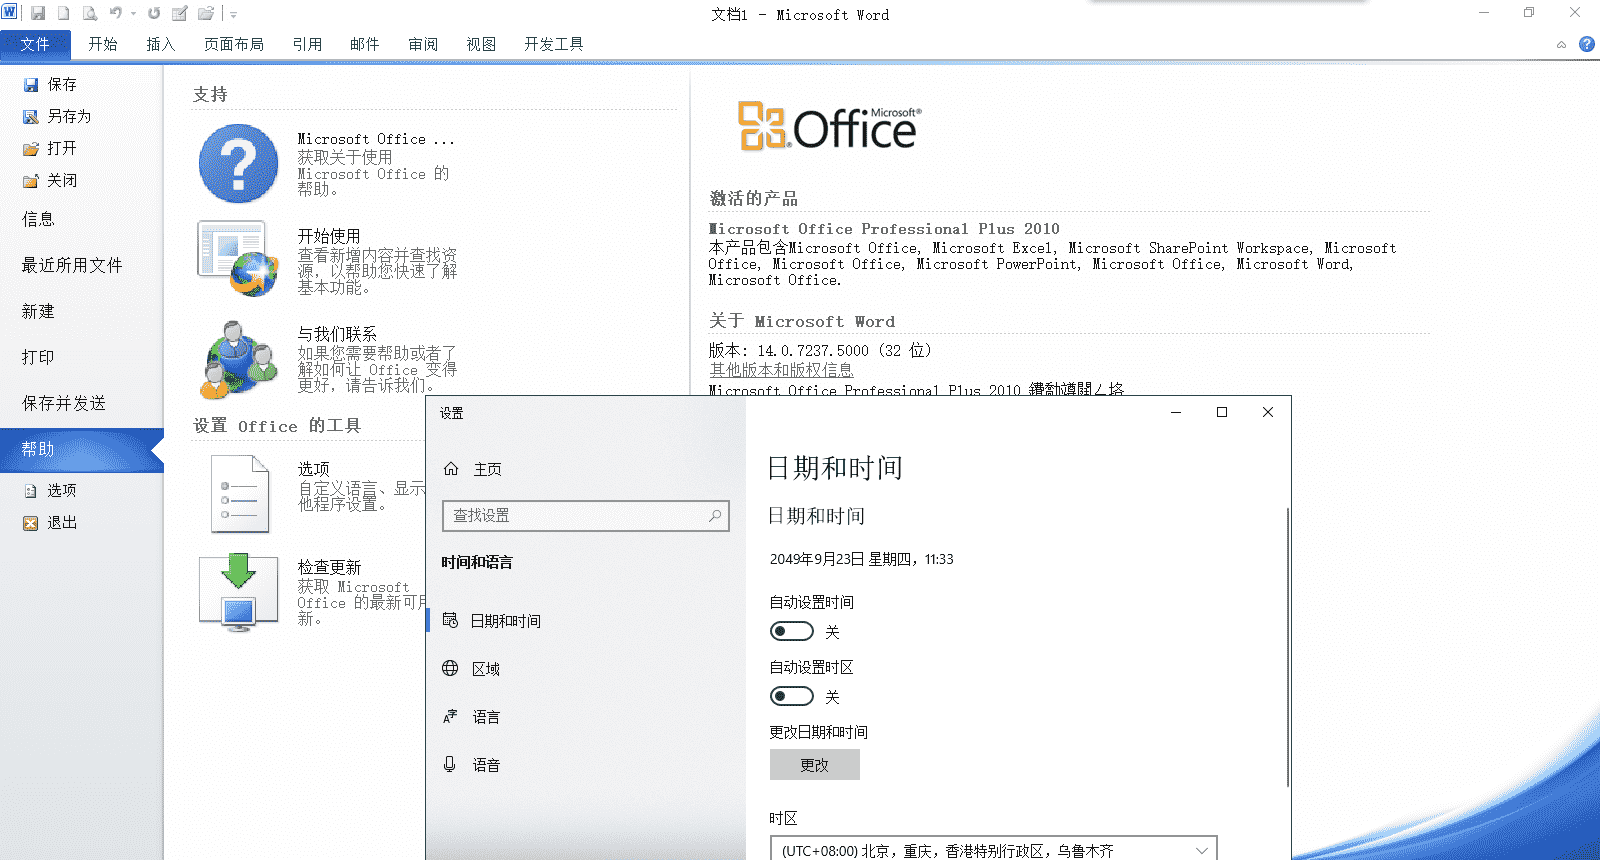Switch to the 插入 ribbon tab
The width and height of the screenshot is (1600, 860).
161,44
